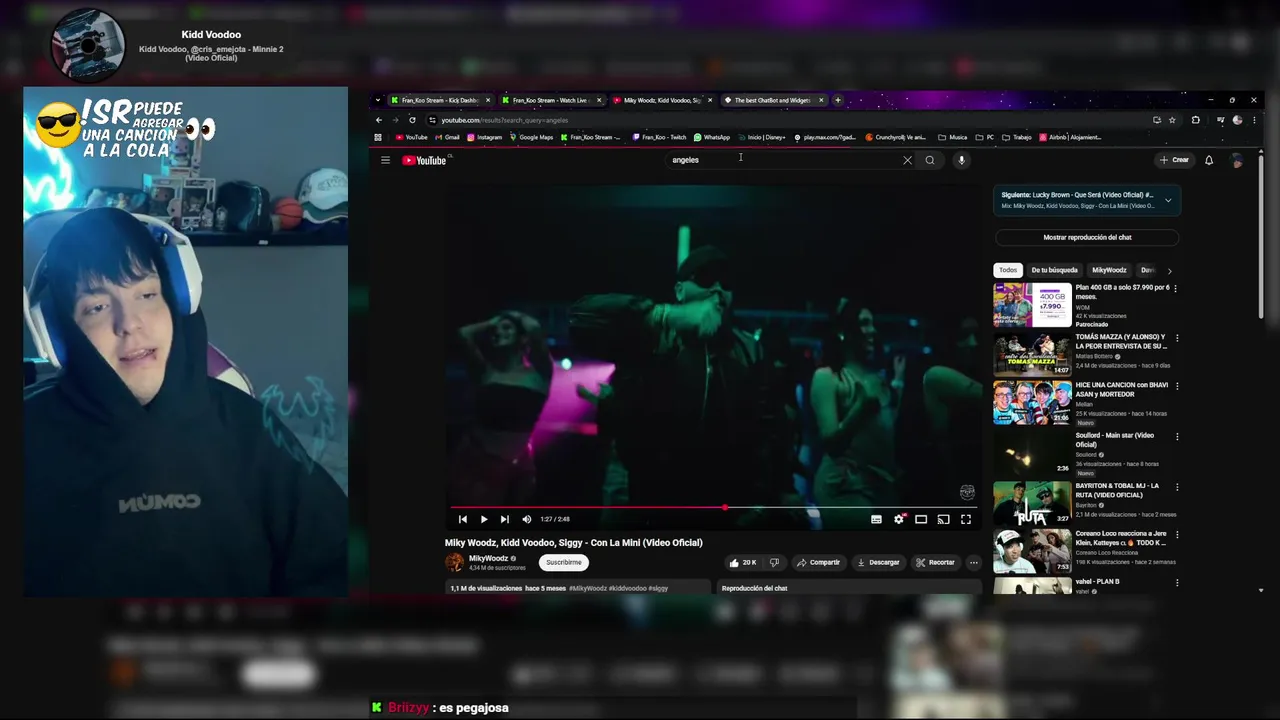Click Mostrar reproducción del chat

[1087, 237]
